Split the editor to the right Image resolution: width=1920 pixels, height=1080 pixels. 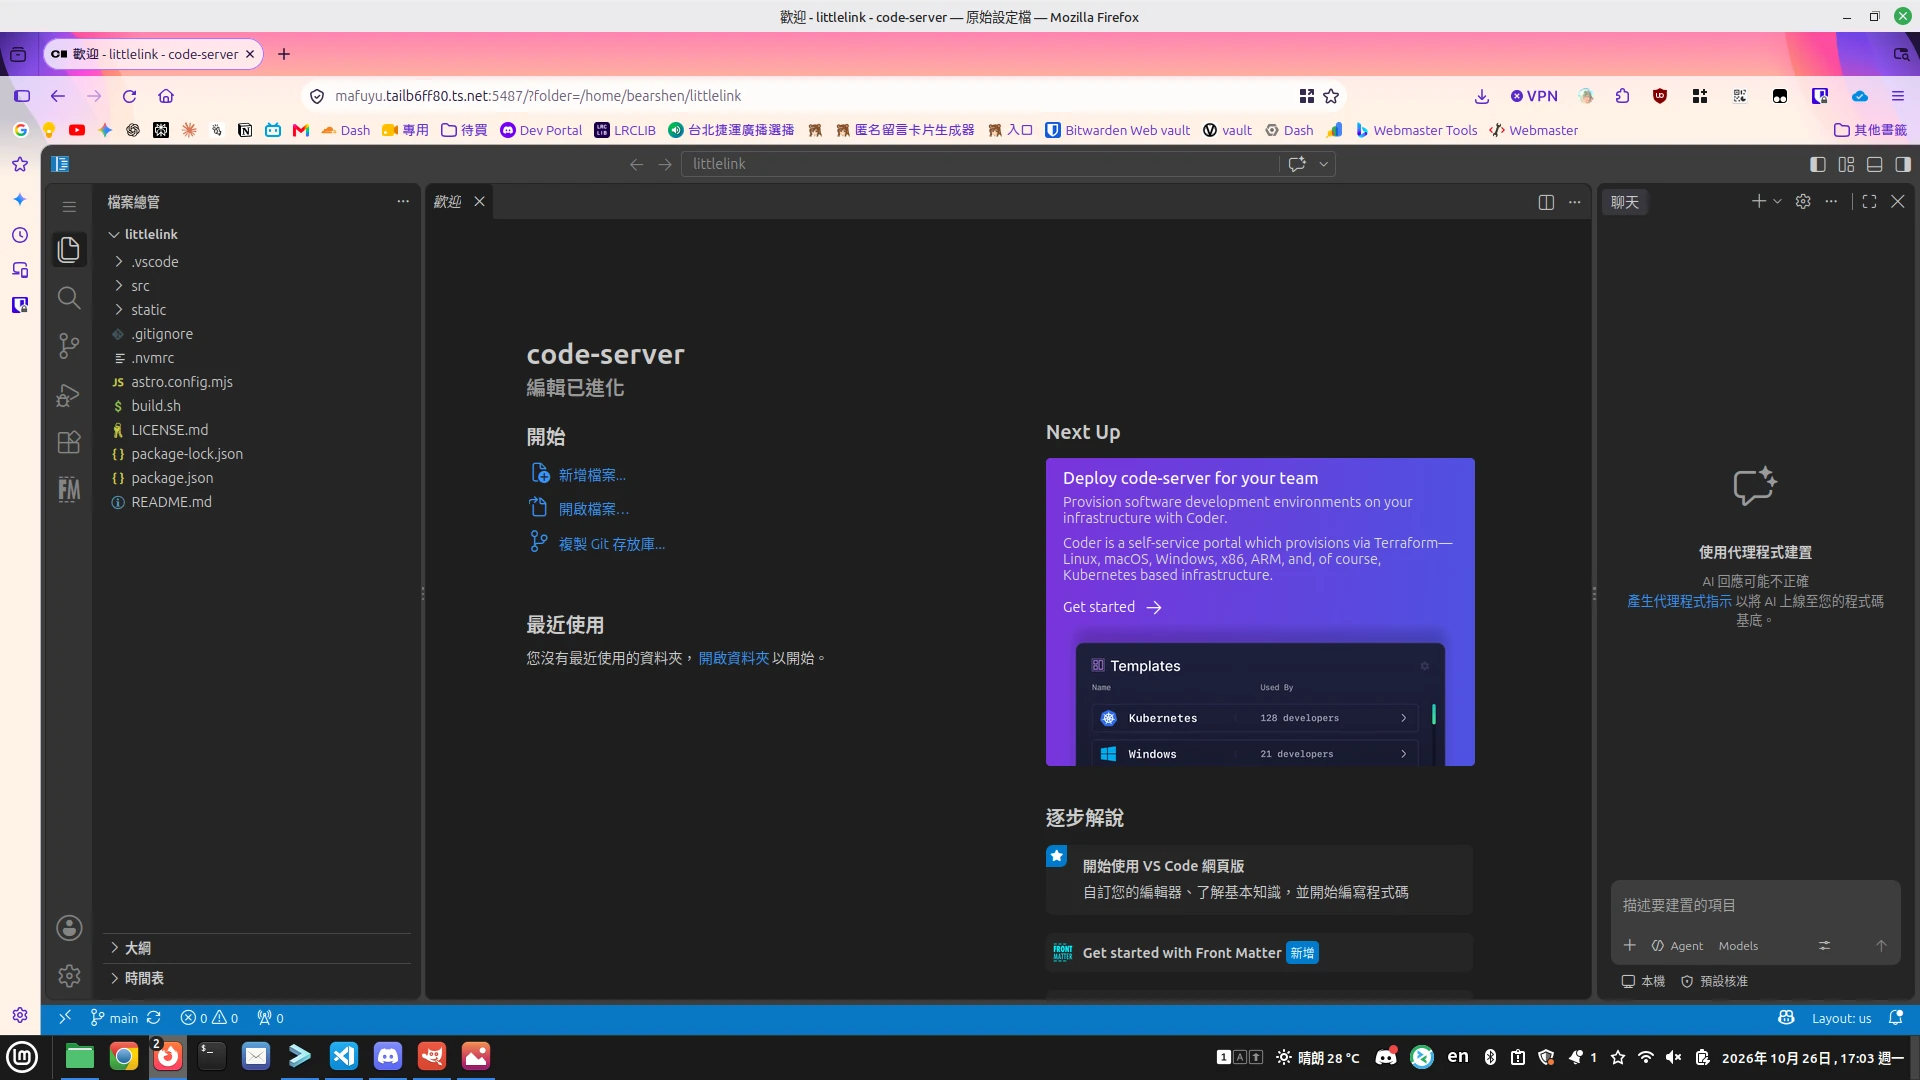click(1546, 202)
